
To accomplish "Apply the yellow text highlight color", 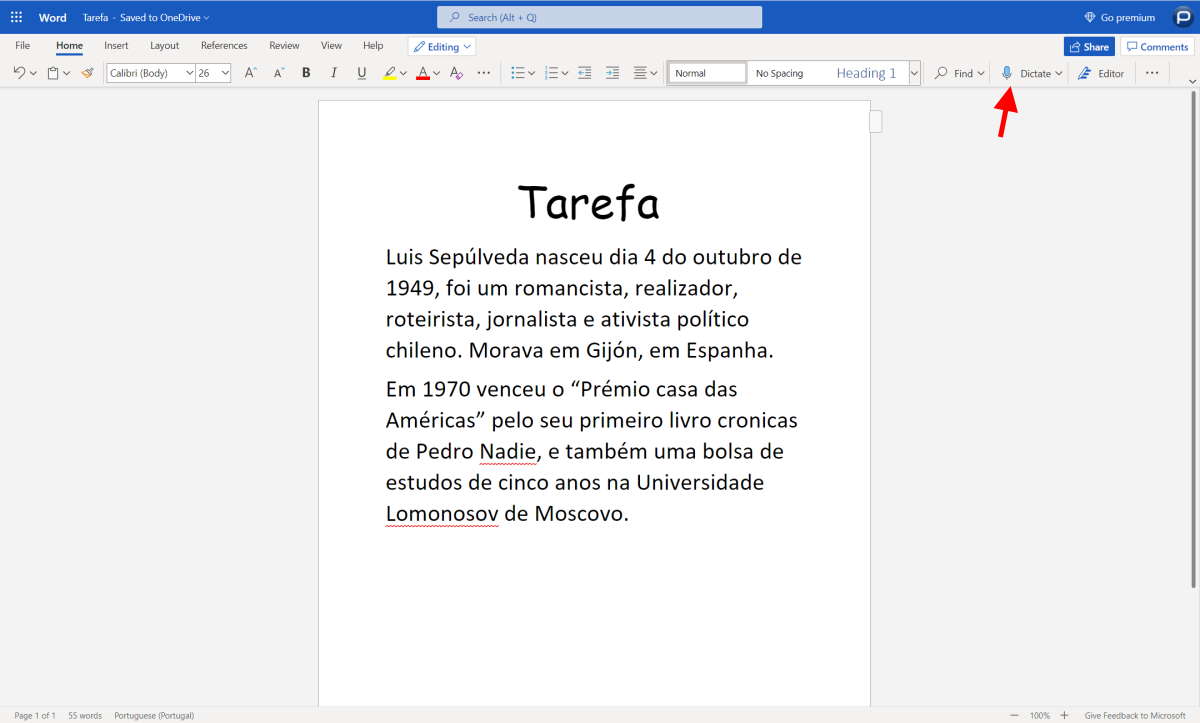I will 390,73.
